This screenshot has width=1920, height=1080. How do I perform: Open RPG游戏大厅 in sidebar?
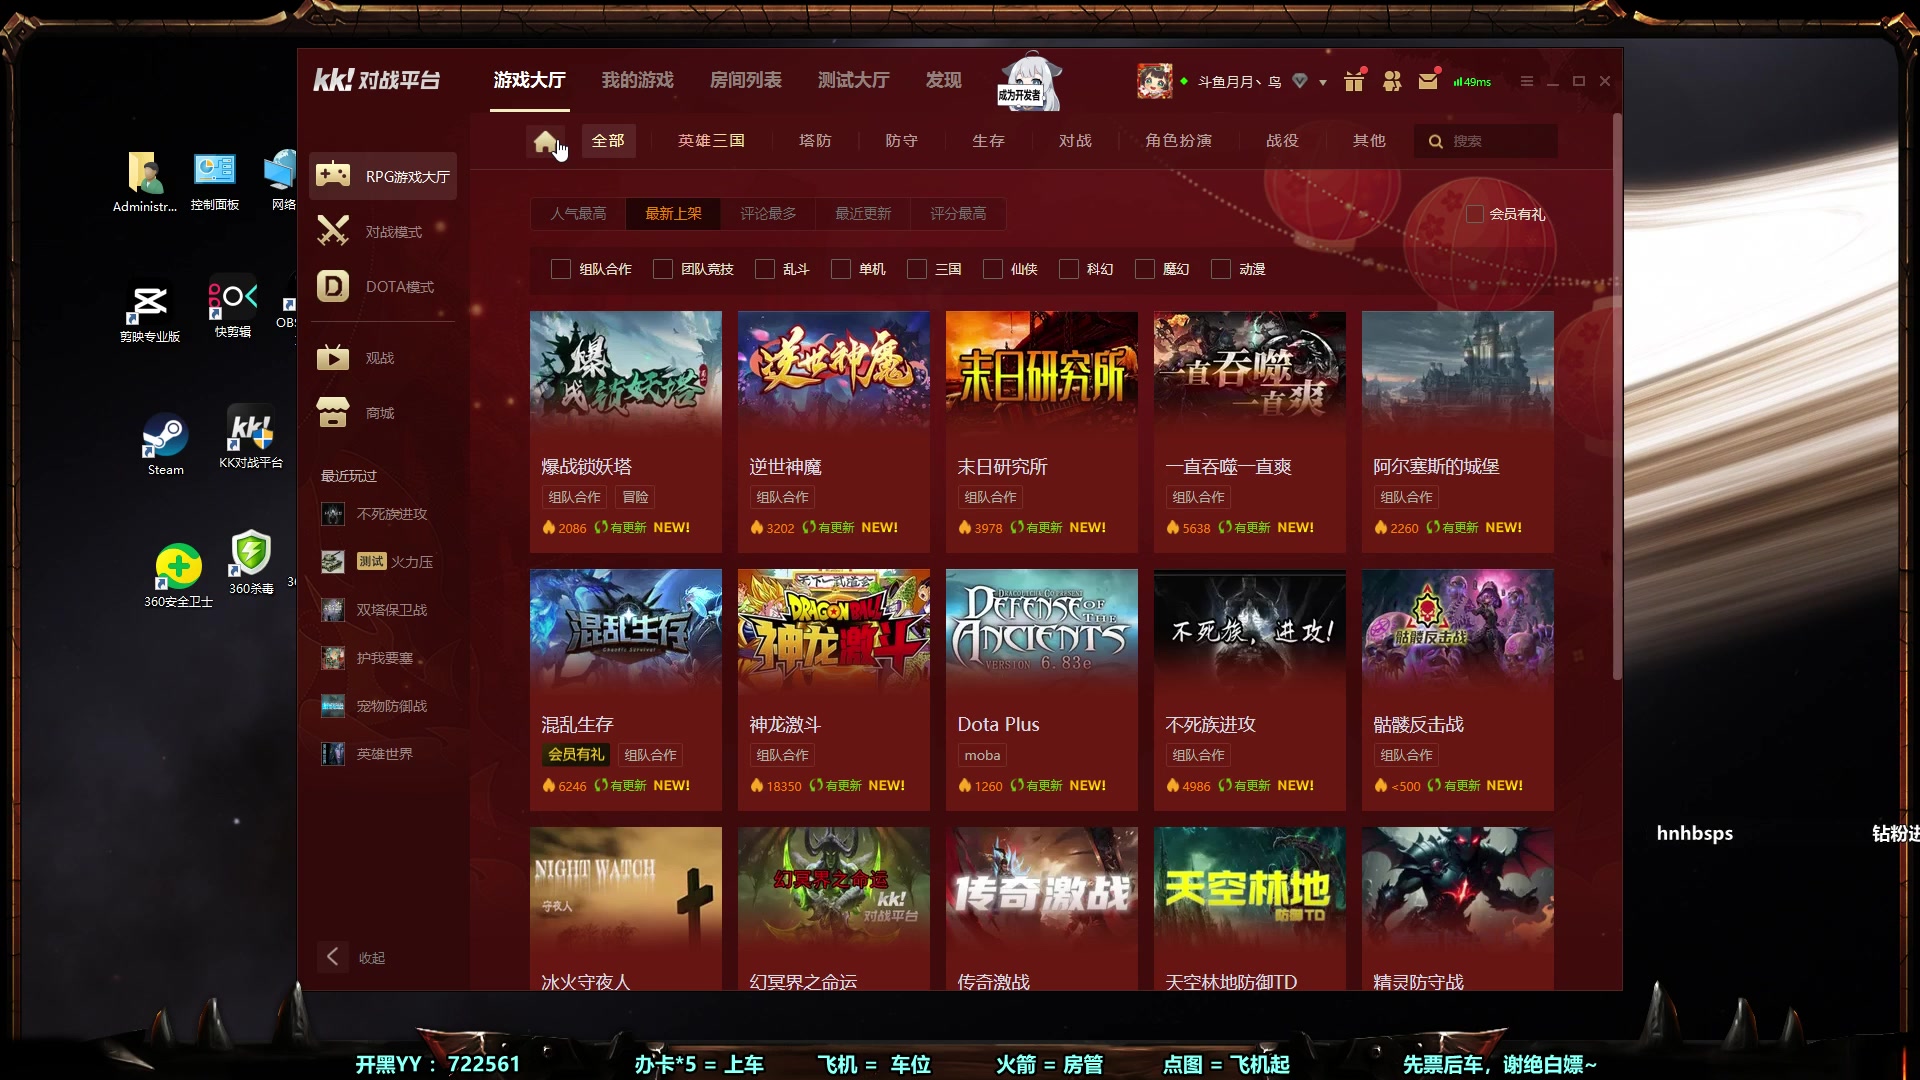click(x=383, y=176)
